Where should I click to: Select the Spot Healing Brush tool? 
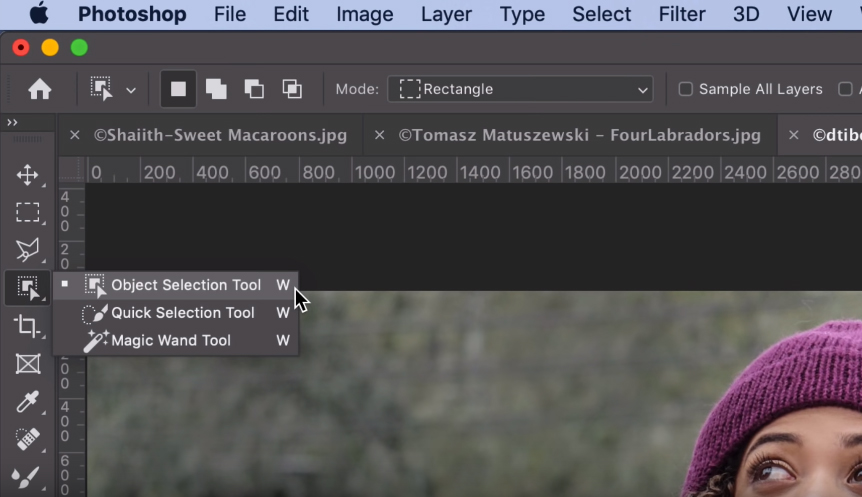tap(27, 439)
